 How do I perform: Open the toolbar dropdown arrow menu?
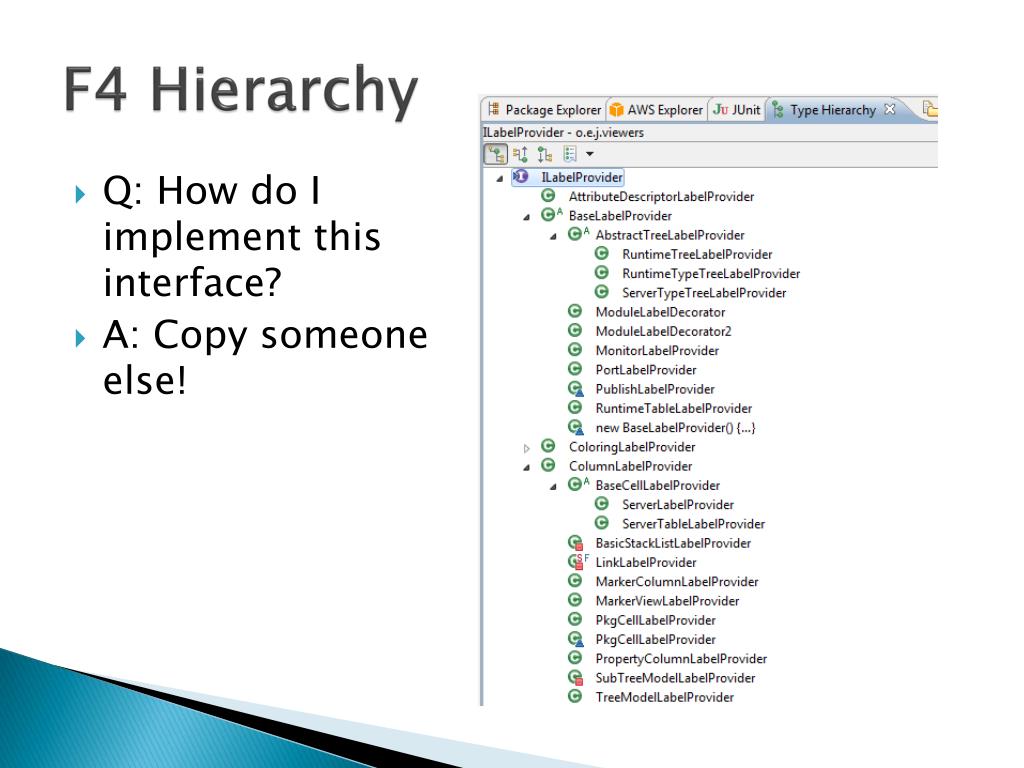[x=590, y=154]
